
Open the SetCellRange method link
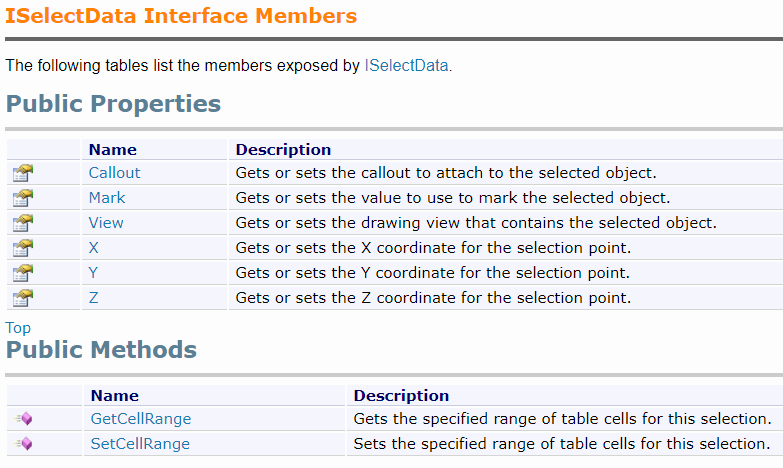140,444
